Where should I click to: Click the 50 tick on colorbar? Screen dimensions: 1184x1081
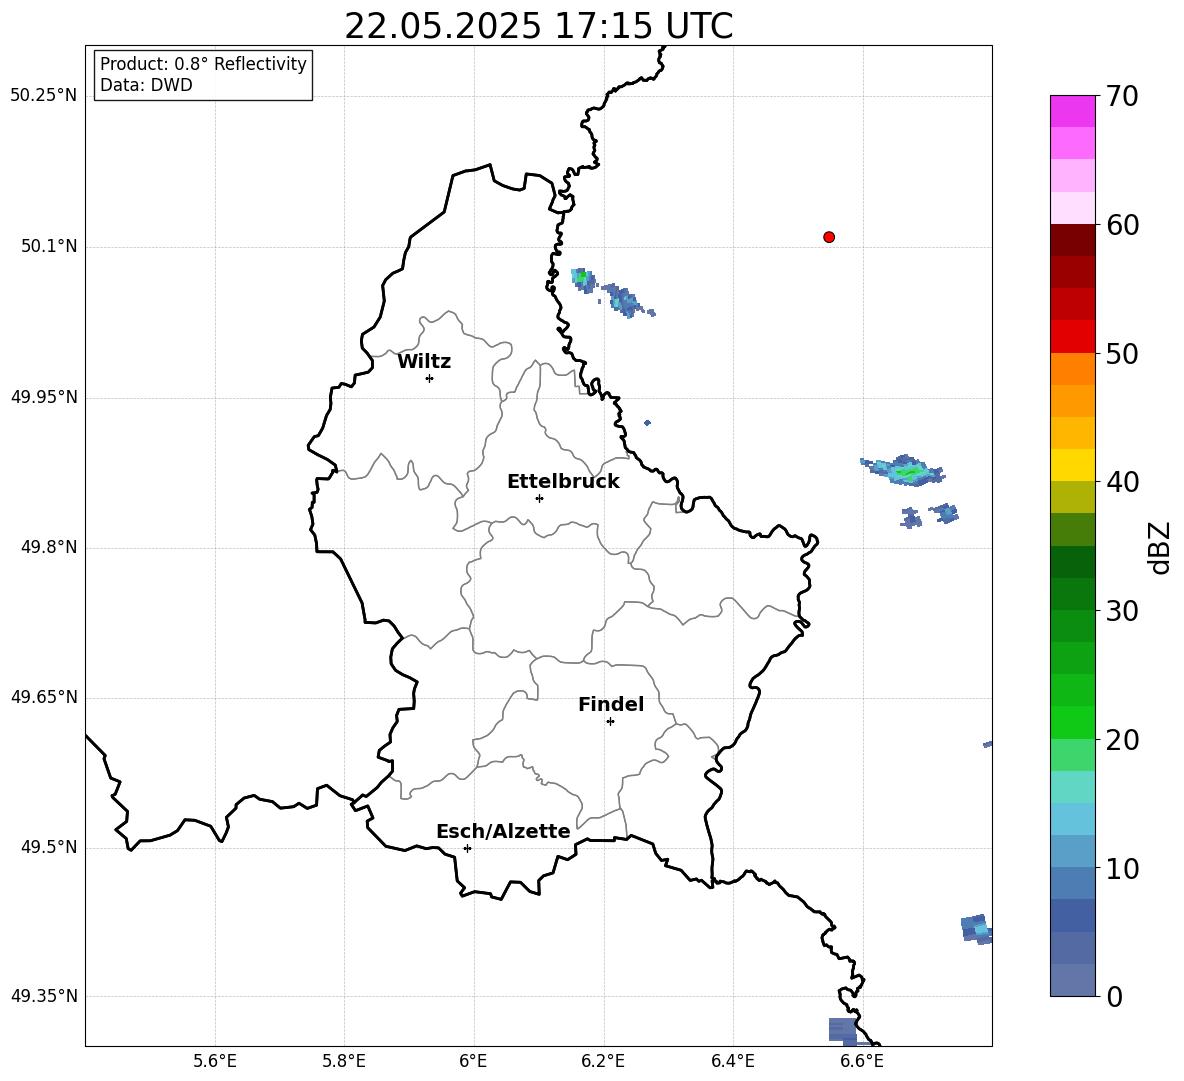[x=1122, y=353]
